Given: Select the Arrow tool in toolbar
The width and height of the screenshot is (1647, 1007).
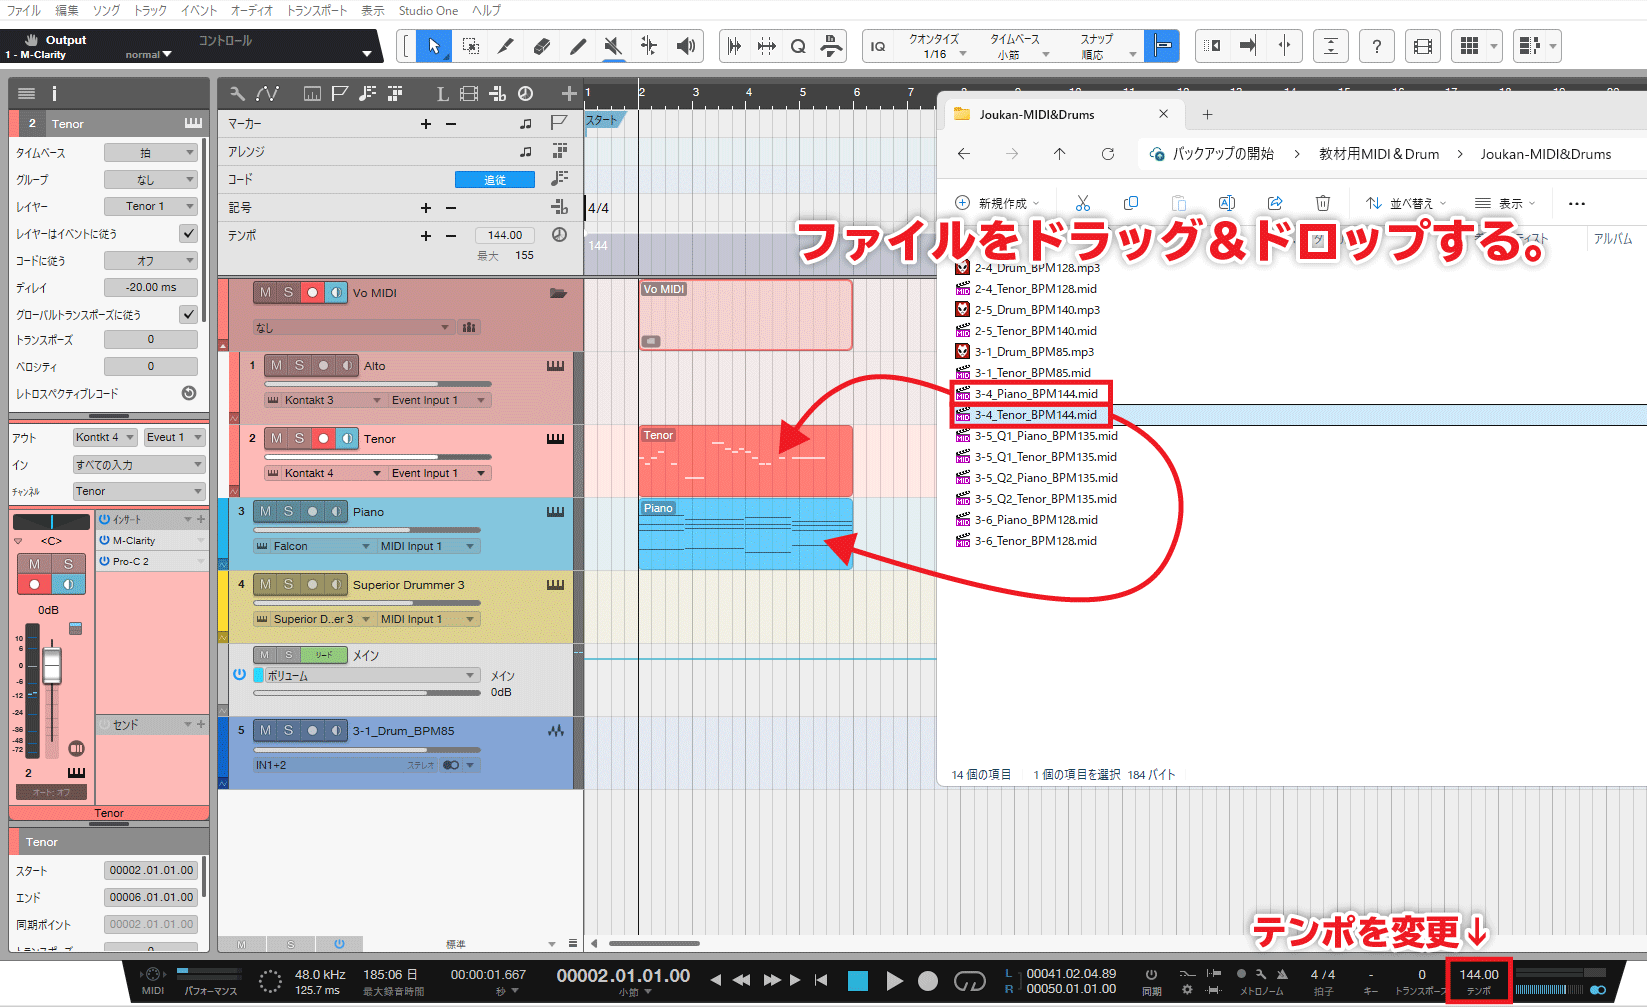Looking at the screenshot, I should click(x=434, y=46).
